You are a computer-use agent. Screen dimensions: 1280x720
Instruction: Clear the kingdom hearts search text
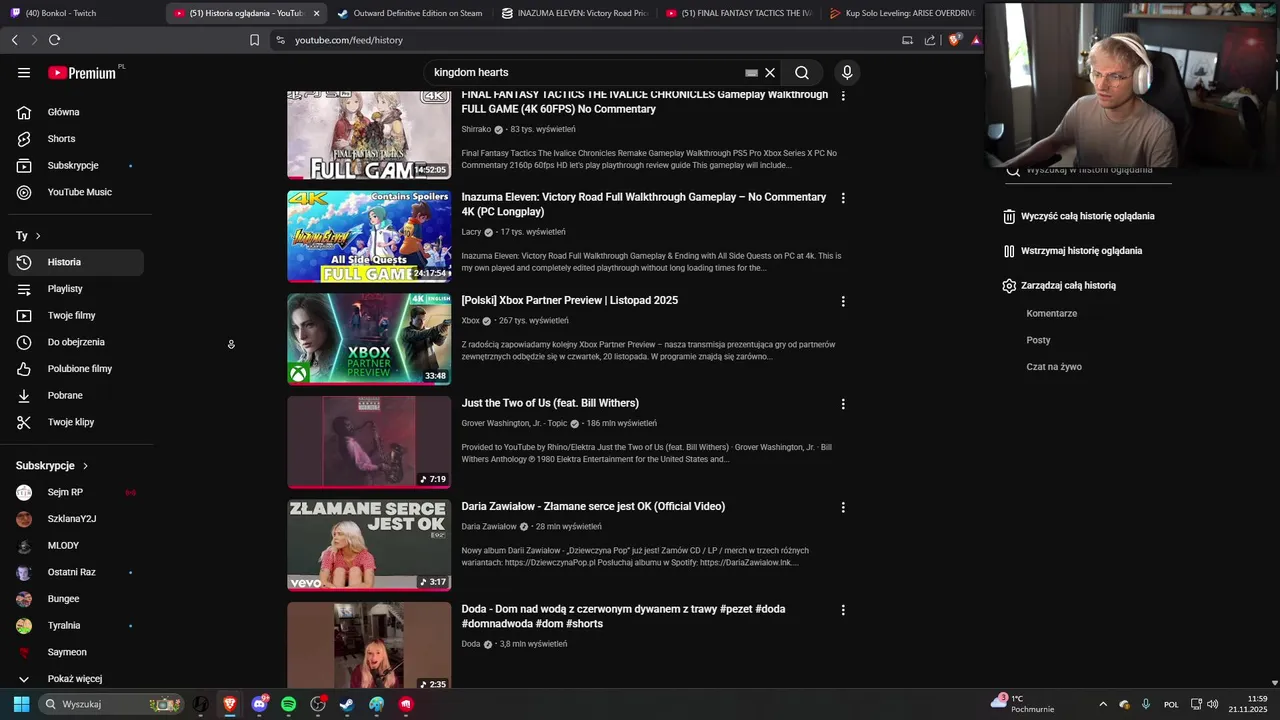[770, 72]
